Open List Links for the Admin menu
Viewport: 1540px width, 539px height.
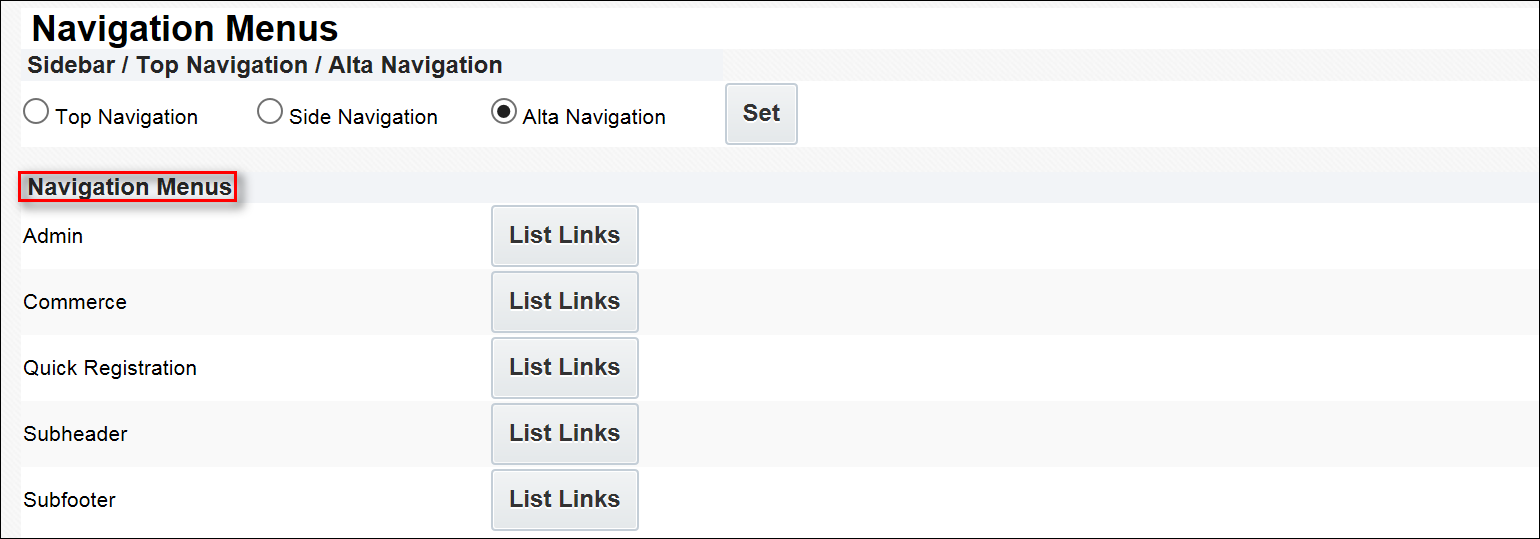564,236
